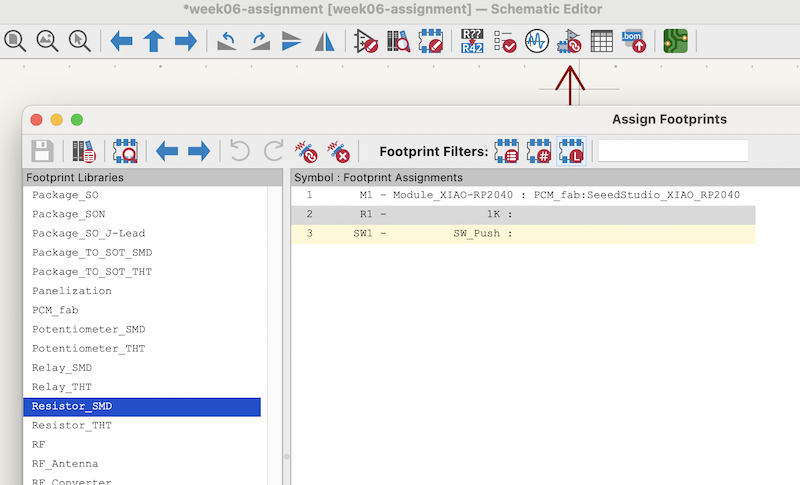
Task: Navigate back in Schematic Editor hierarchy
Action: [x=121, y=41]
